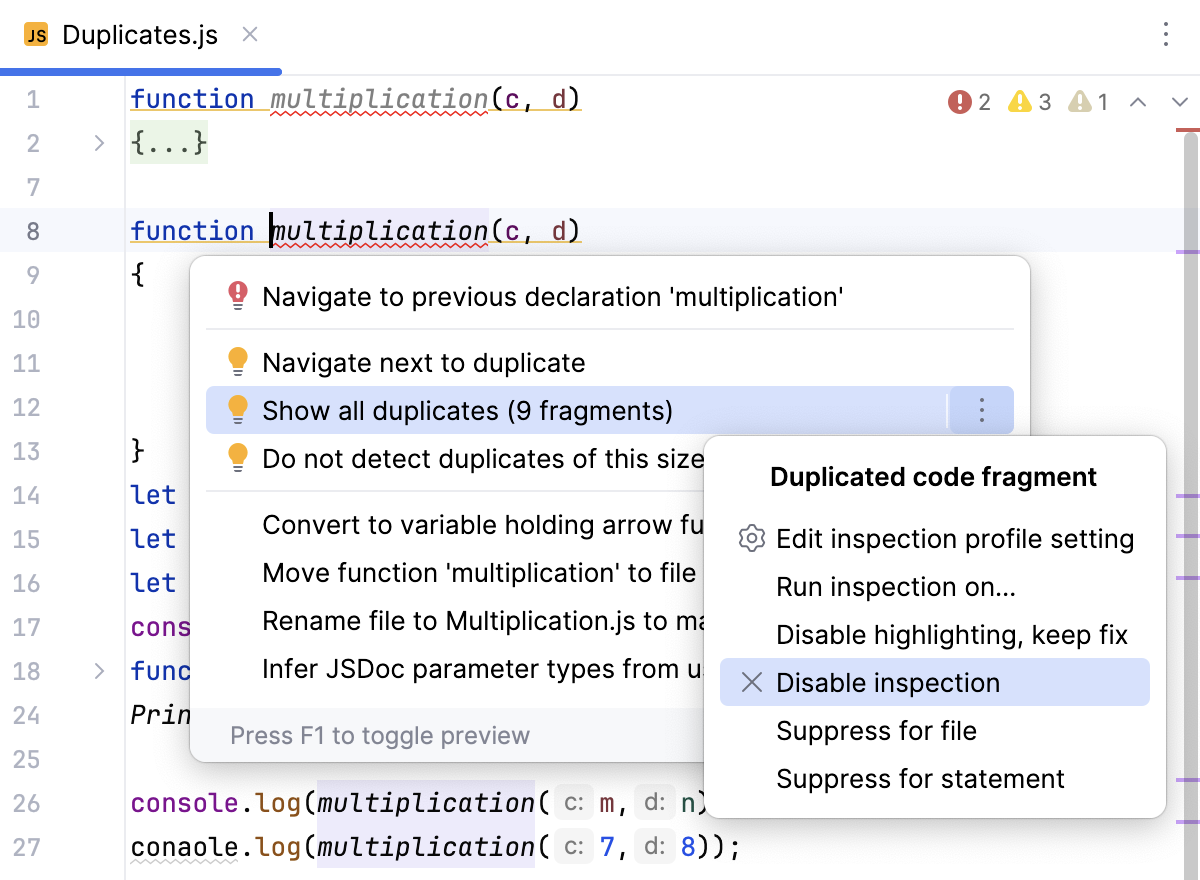Expand the folded function body on line 2

(x=98, y=143)
